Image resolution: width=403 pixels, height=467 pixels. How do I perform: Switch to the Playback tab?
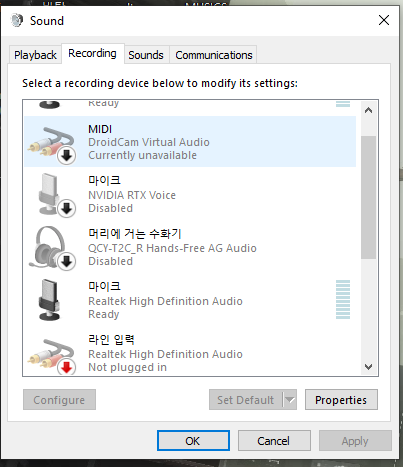pos(35,55)
